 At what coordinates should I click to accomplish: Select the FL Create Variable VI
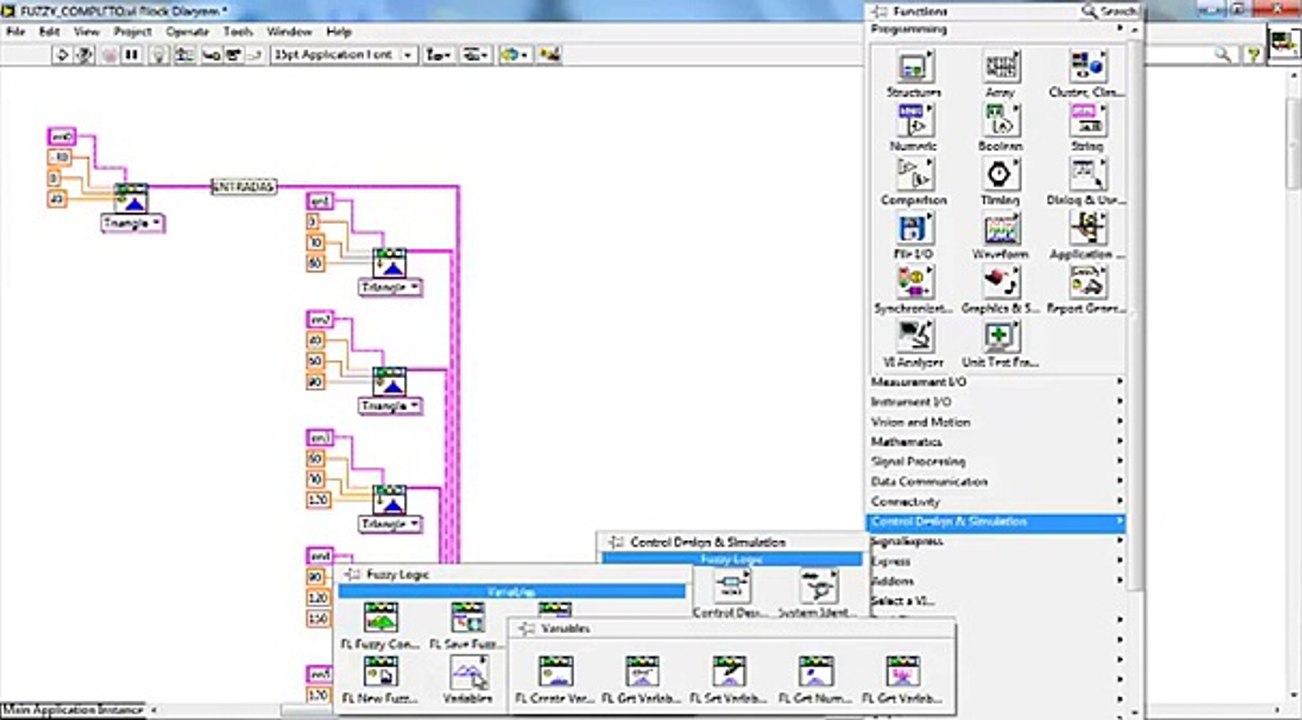click(x=556, y=673)
